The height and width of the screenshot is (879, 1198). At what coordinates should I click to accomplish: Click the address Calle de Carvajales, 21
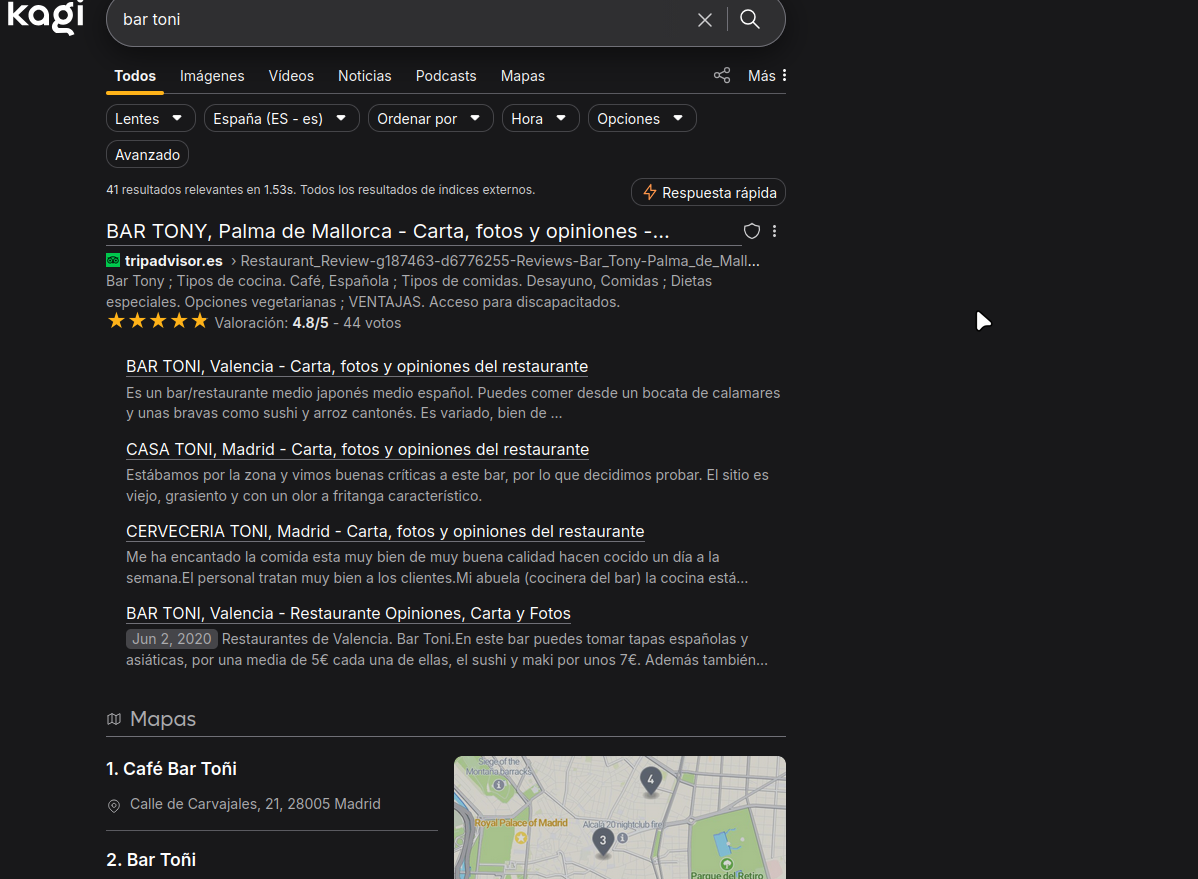coord(255,804)
